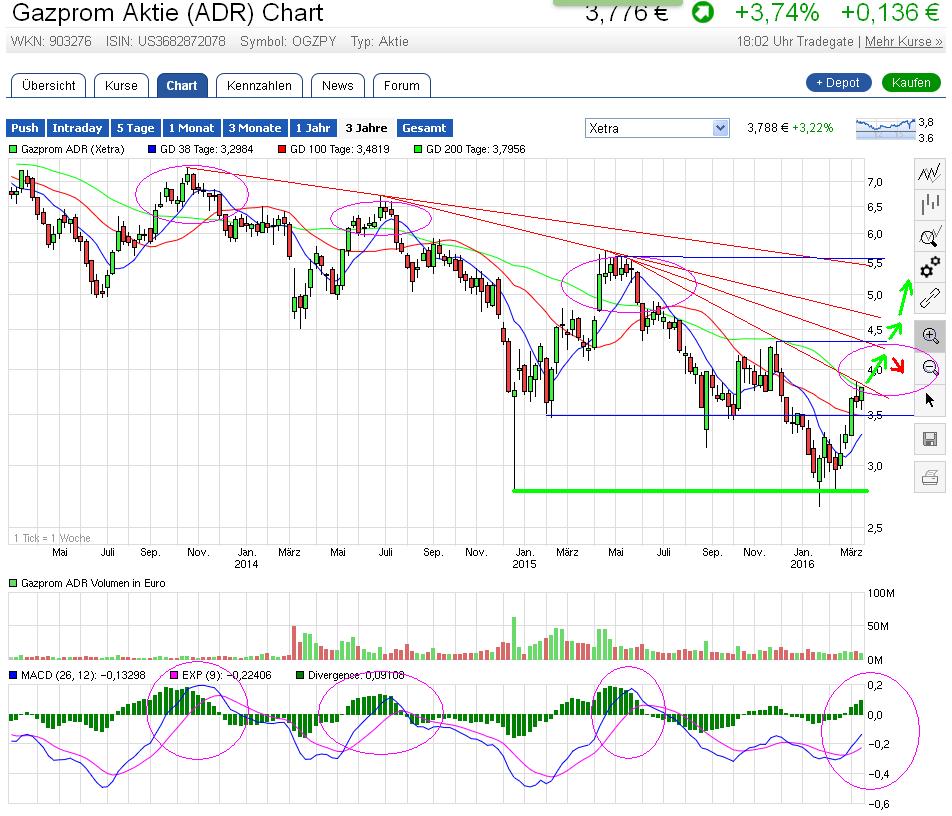Follow the Mehr Kurse link
The image size is (952, 816).
903,41
